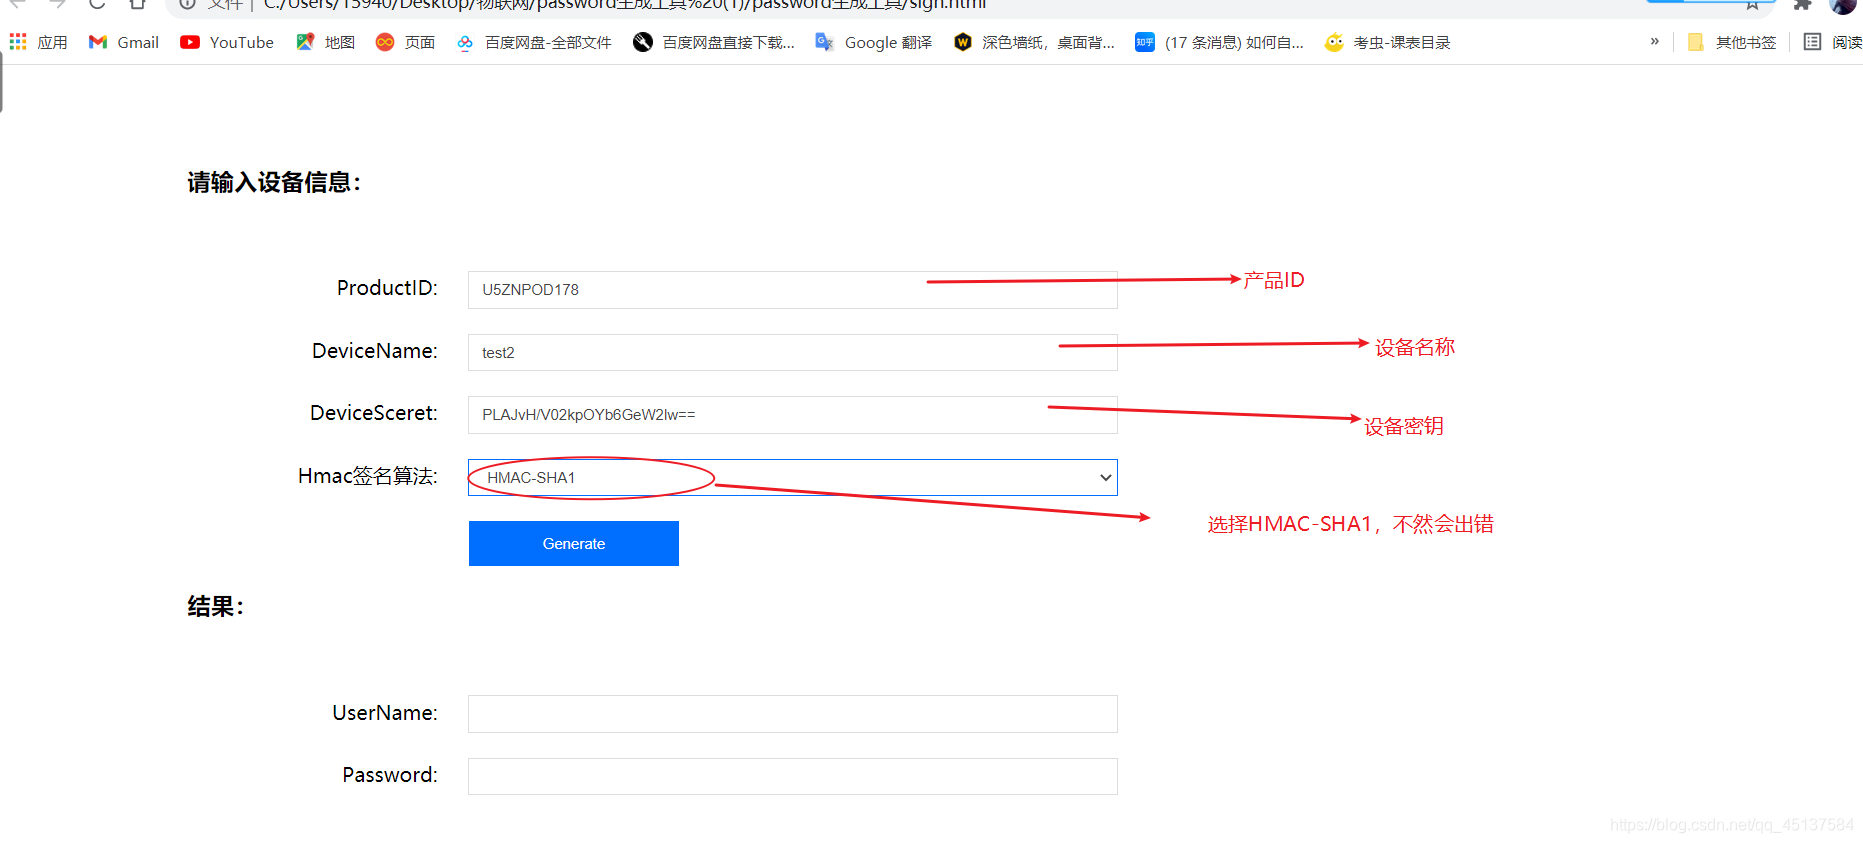Open 其他书签 bookmarks folder
Viewport: 1863px width, 843px height.
pyautogui.click(x=1732, y=42)
